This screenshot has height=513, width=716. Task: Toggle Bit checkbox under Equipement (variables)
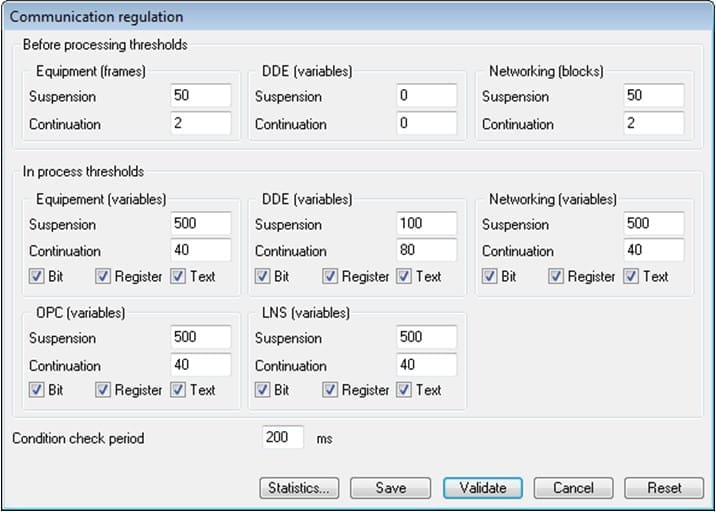(x=36, y=276)
